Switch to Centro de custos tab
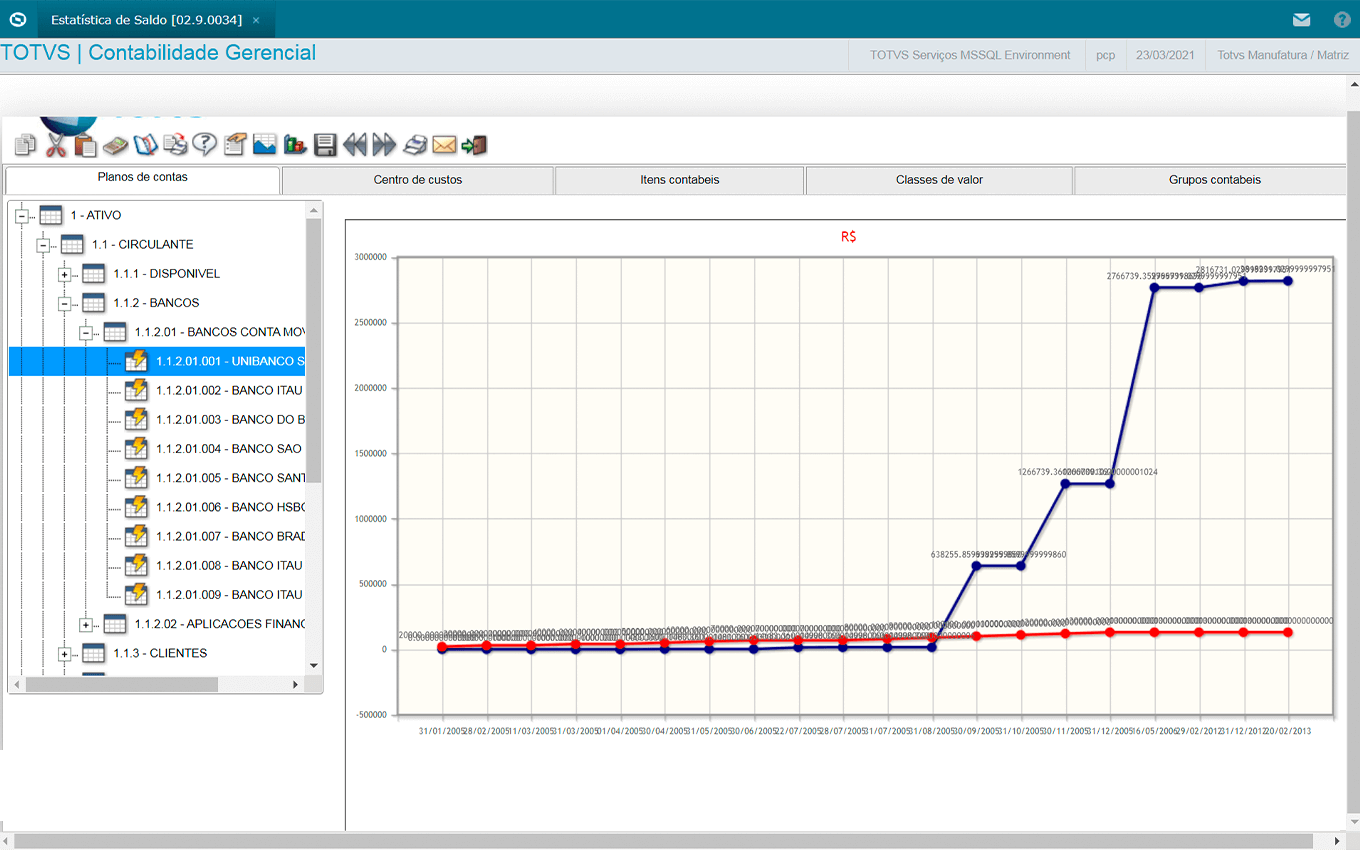 pos(417,180)
